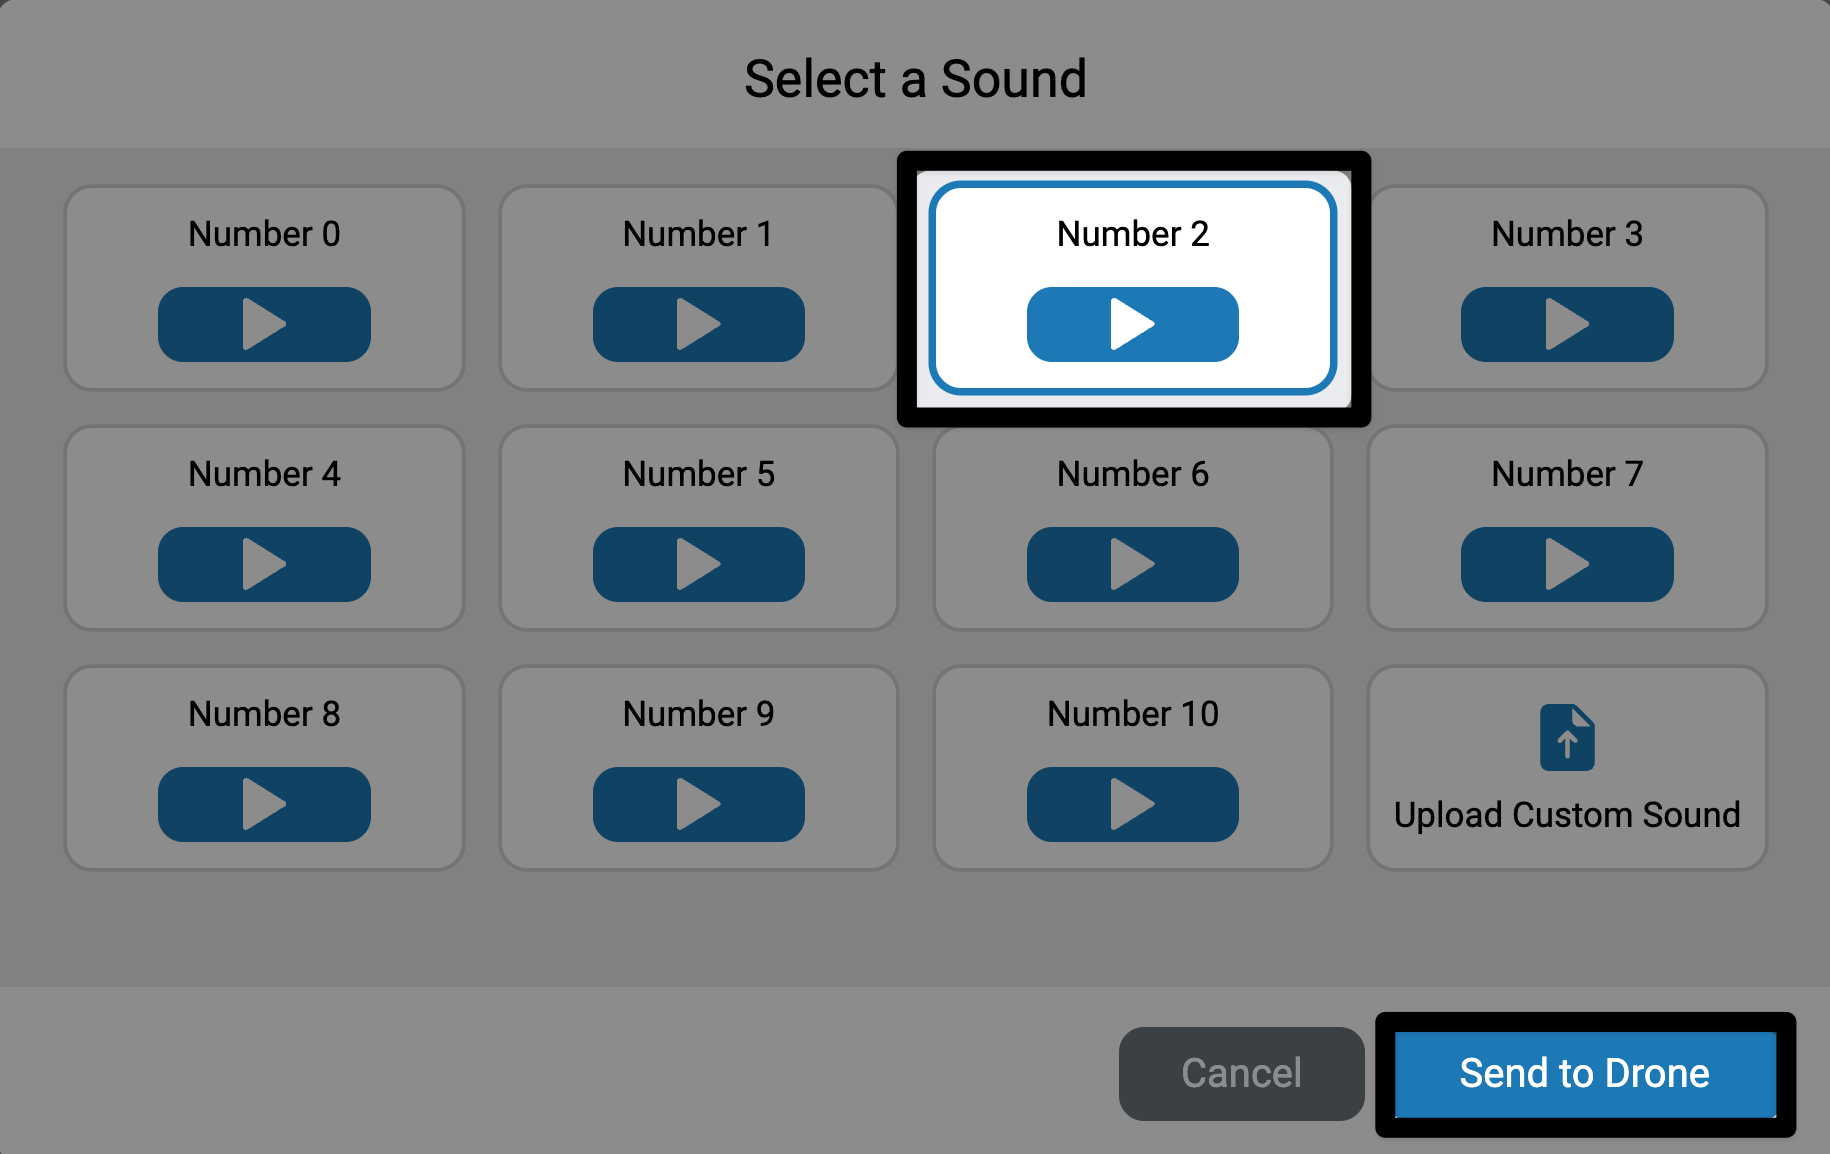
Task: Cancel the sound selection dialog
Action: (x=1241, y=1073)
